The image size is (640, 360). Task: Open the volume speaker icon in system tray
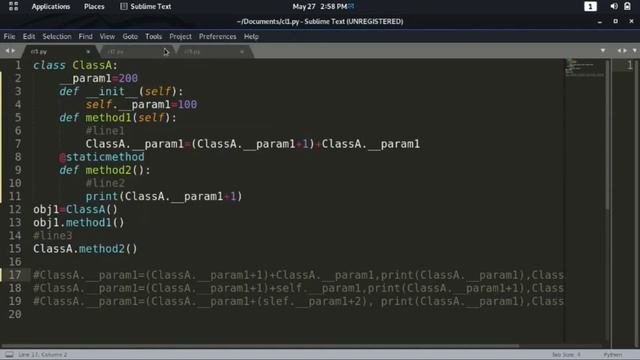[613, 6]
